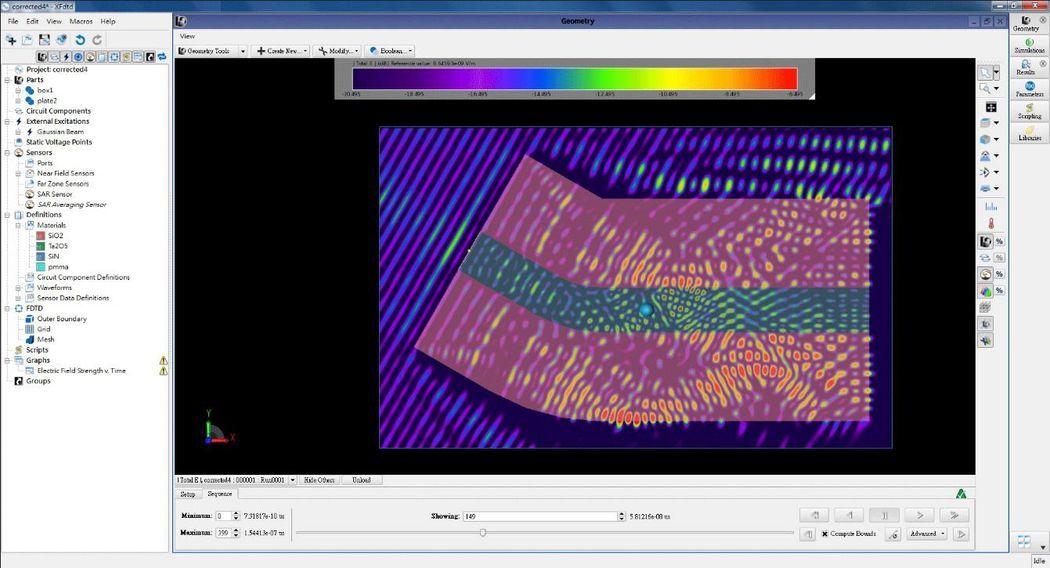Open the Modify dropdown
Image resolution: width=1050 pixels, height=568 pixels.
point(338,51)
